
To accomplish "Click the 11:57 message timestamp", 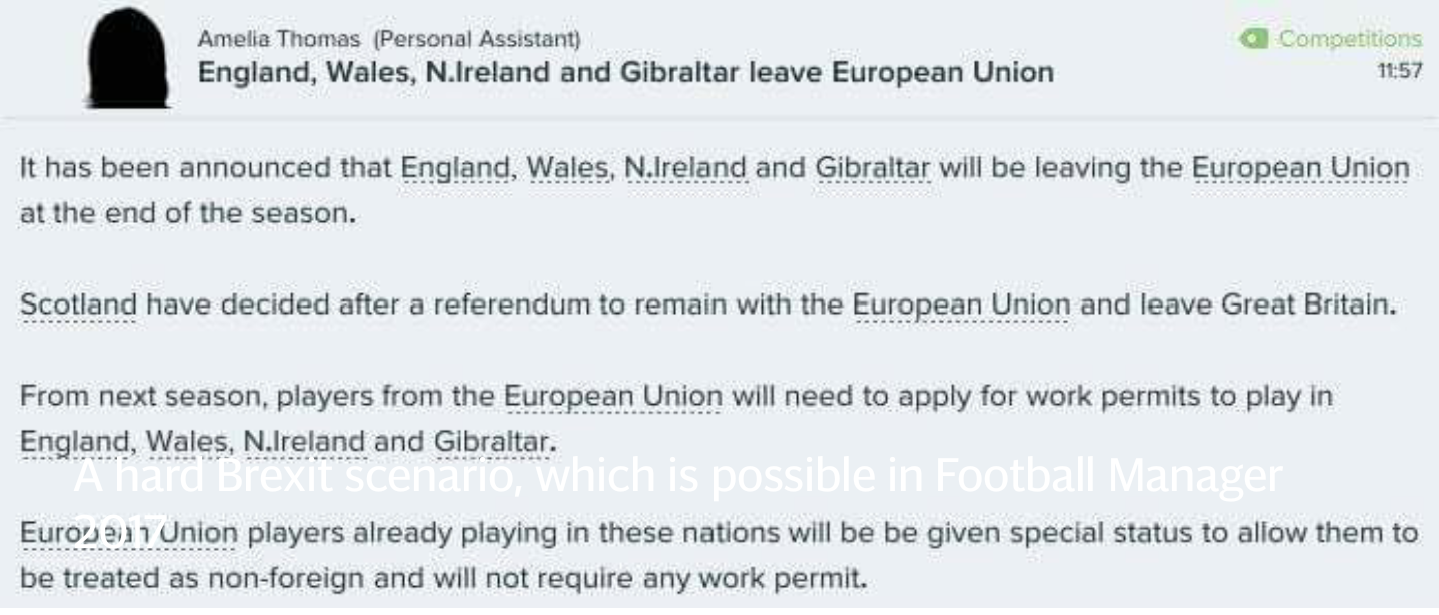I will [1400, 73].
